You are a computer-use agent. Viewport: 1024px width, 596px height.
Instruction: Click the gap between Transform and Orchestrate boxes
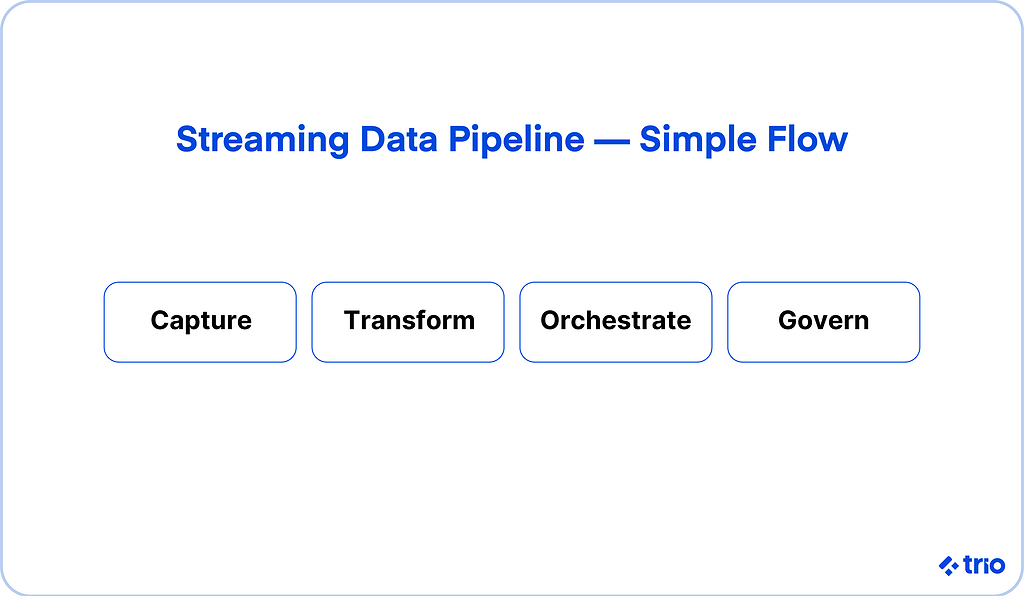pos(512,322)
